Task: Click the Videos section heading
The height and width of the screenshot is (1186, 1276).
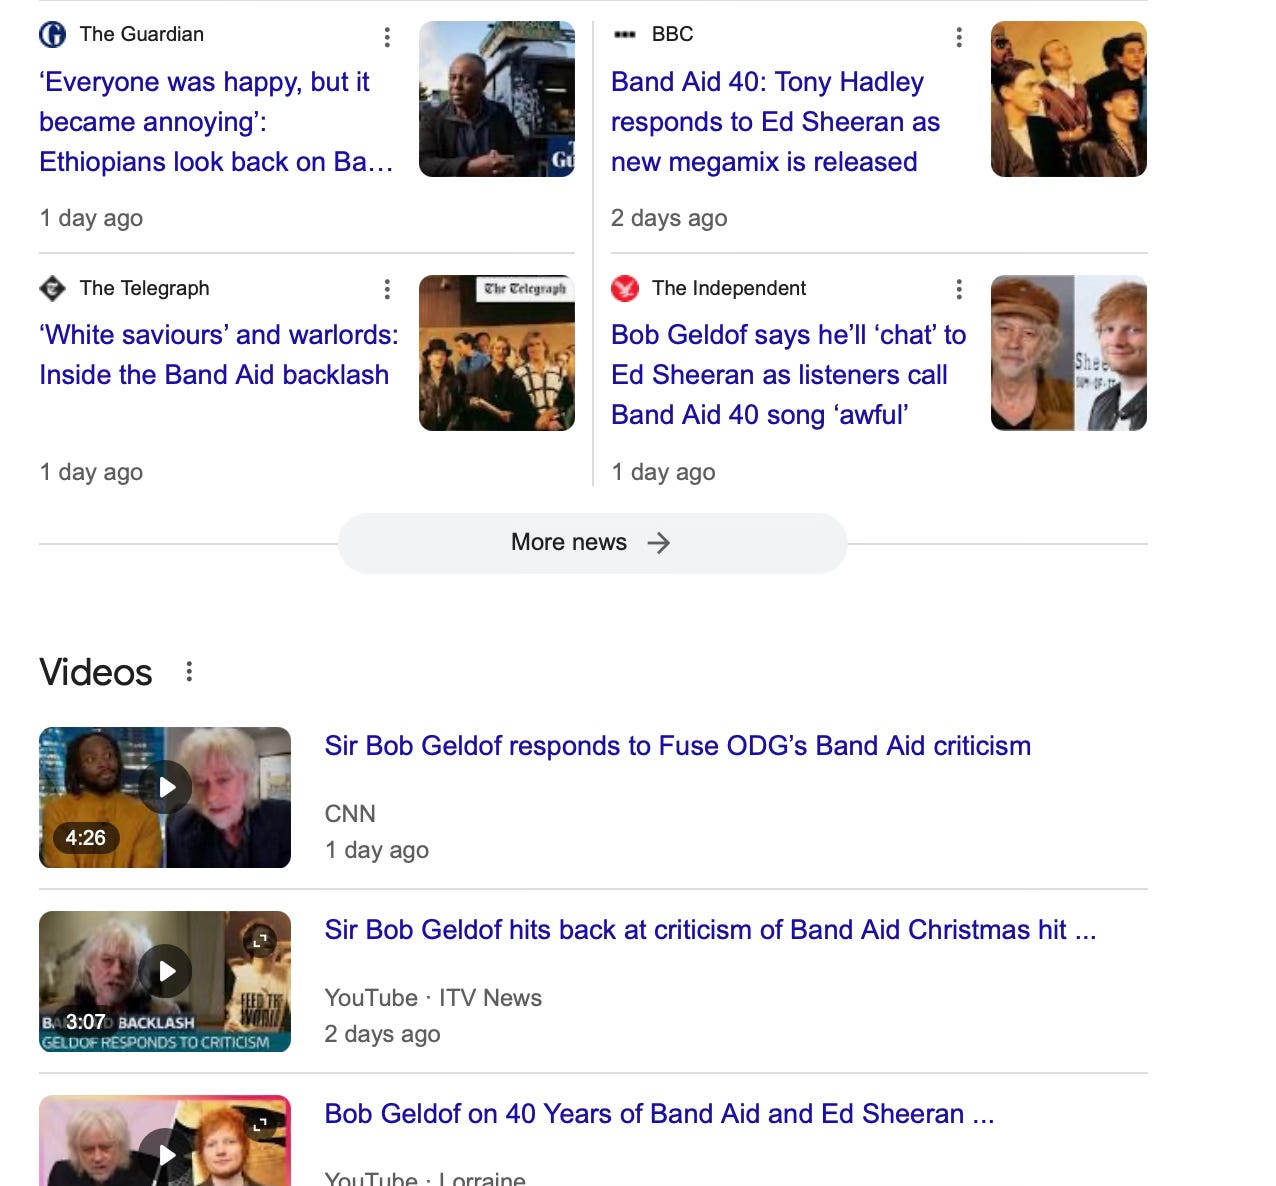Action: (x=96, y=672)
